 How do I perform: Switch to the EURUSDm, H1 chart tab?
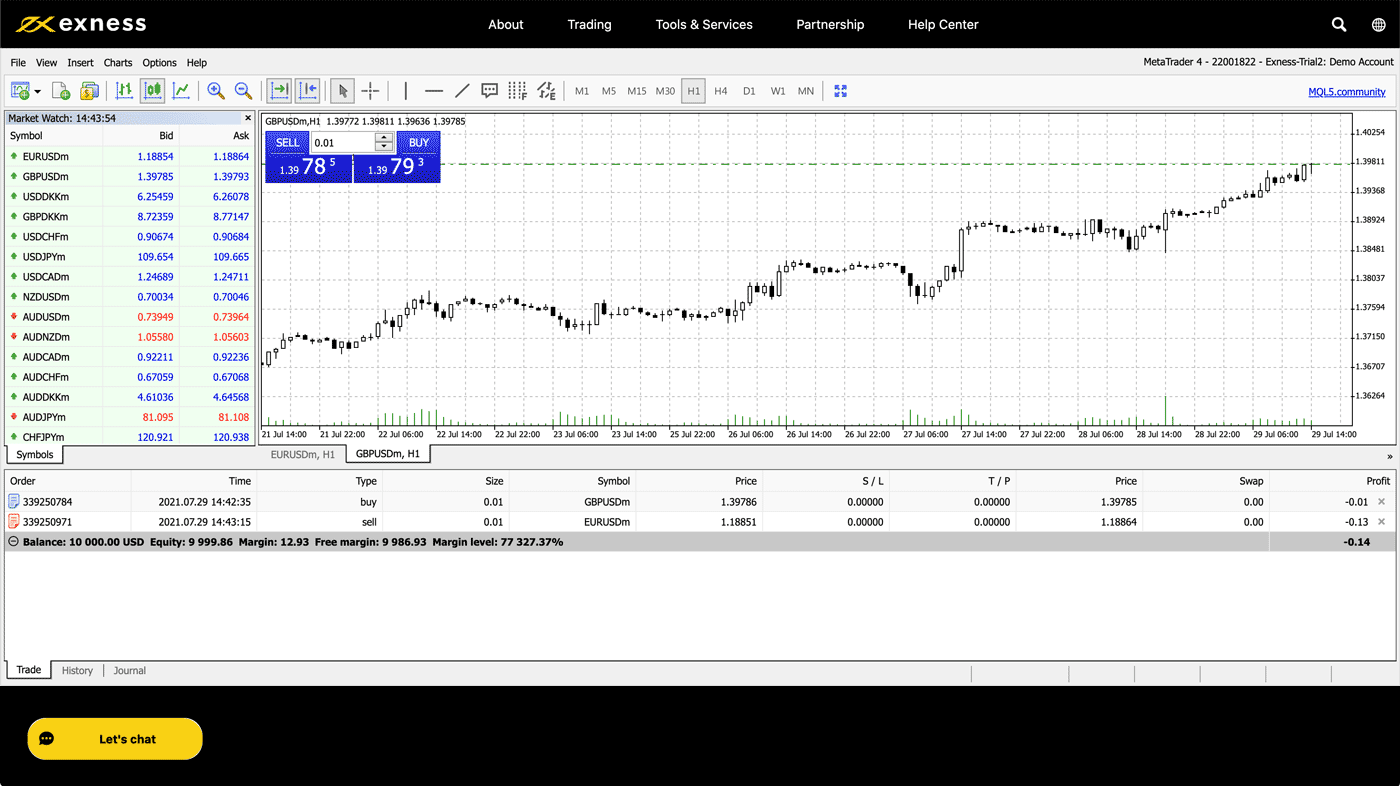(302, 454)
